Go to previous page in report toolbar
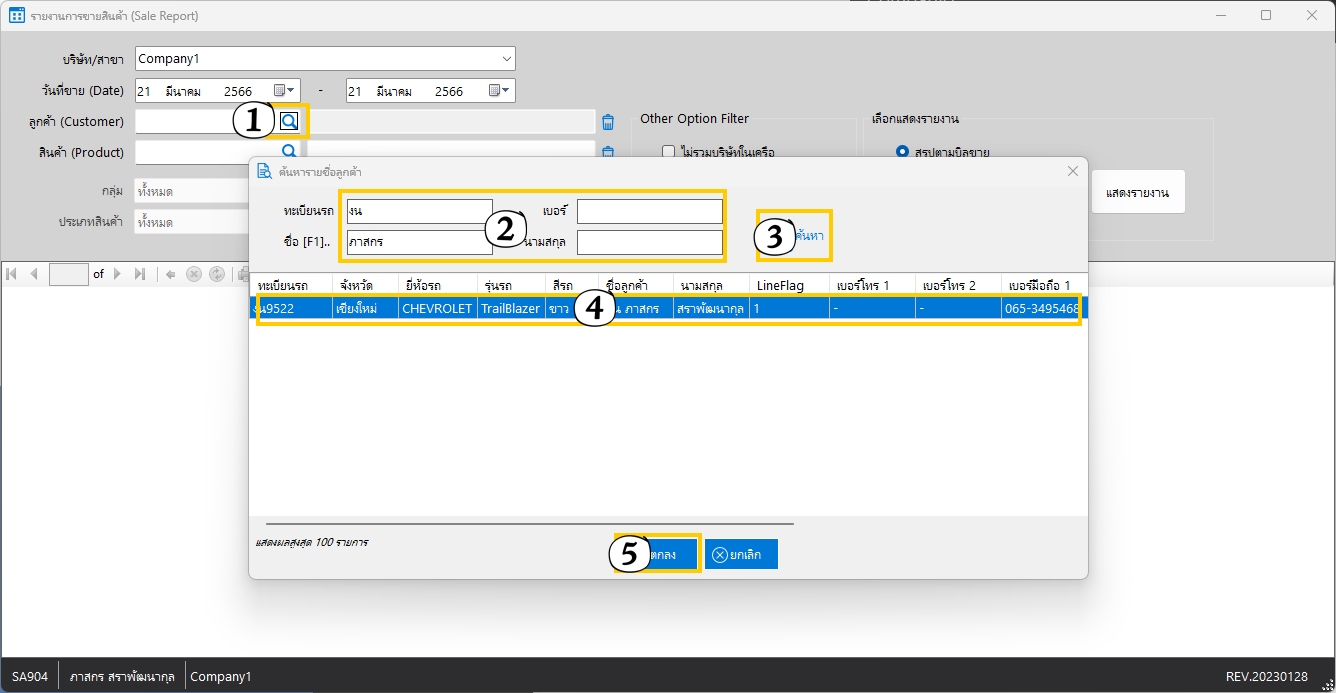This screenshot has width=1336, height=693. tap(33, 274)
